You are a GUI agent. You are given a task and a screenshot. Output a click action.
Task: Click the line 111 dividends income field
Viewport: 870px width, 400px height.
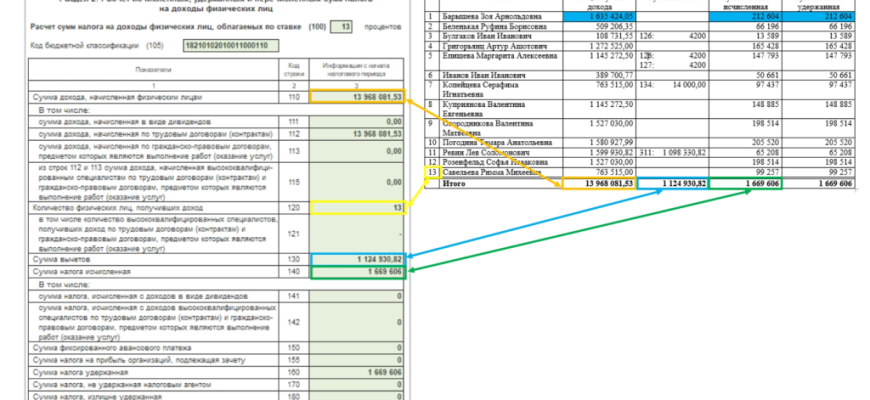[x=359, y=121]
